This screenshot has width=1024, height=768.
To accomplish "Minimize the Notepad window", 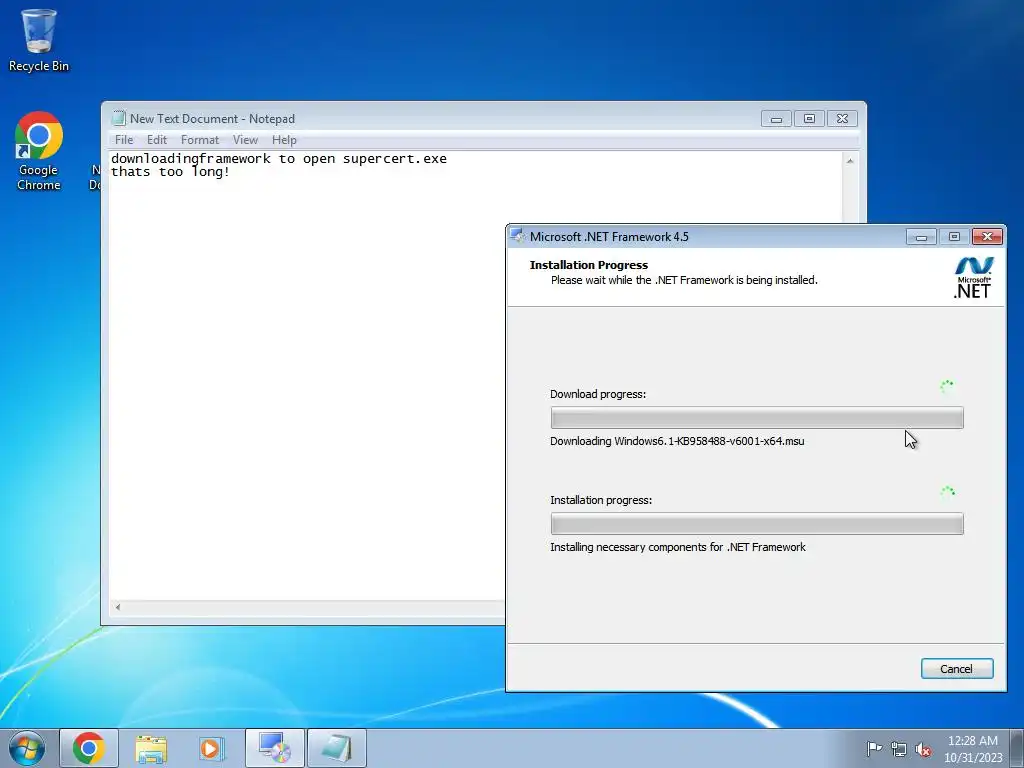I will click(x=776, y=119).
